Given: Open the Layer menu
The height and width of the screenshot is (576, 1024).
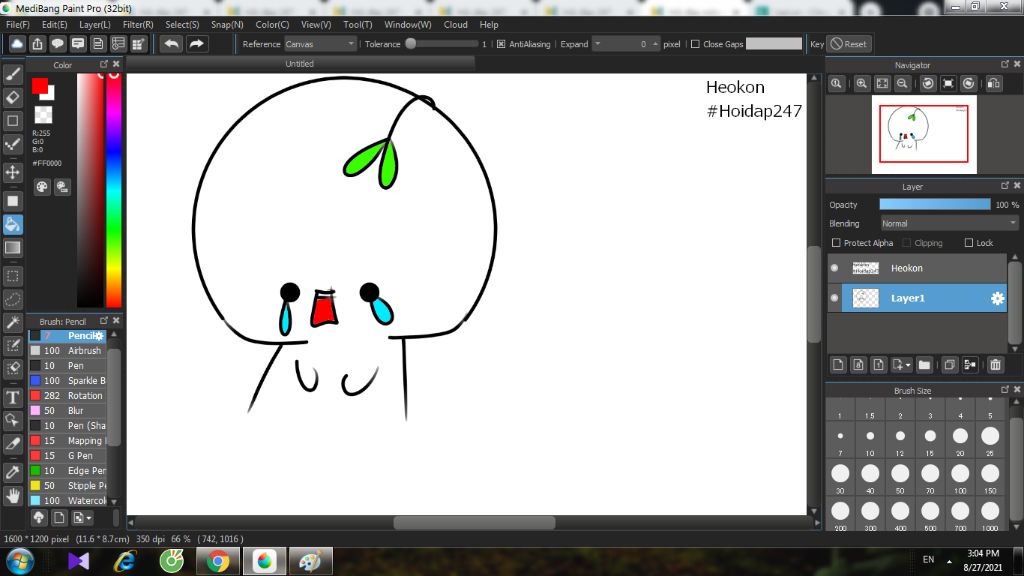Looking at the screenshot, I should tap(95, 25).
